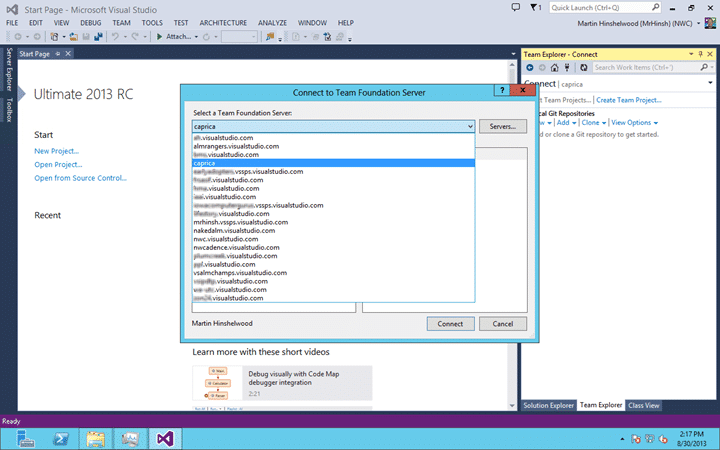Click the Redo toolbar icon

point(135,37)
